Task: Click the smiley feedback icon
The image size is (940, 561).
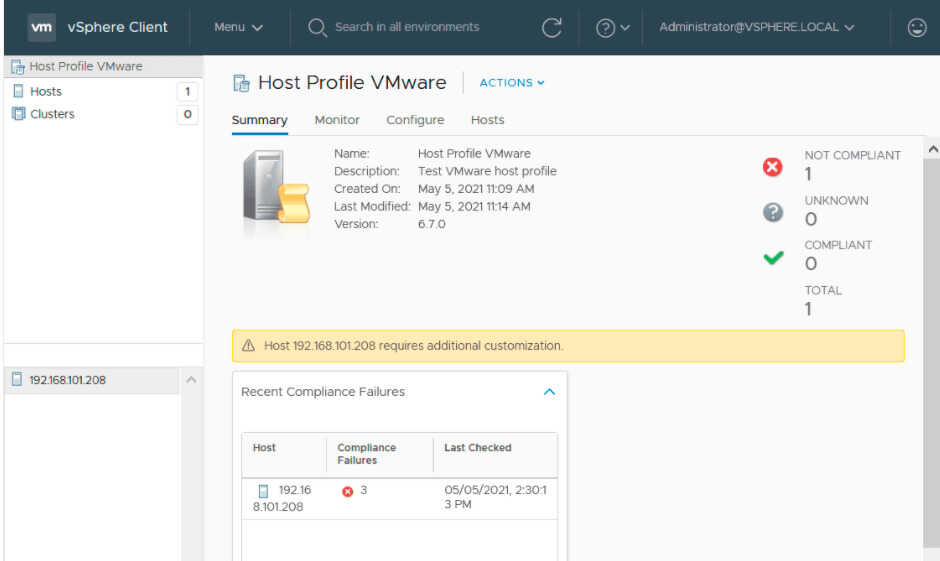Action: point(917,28)
